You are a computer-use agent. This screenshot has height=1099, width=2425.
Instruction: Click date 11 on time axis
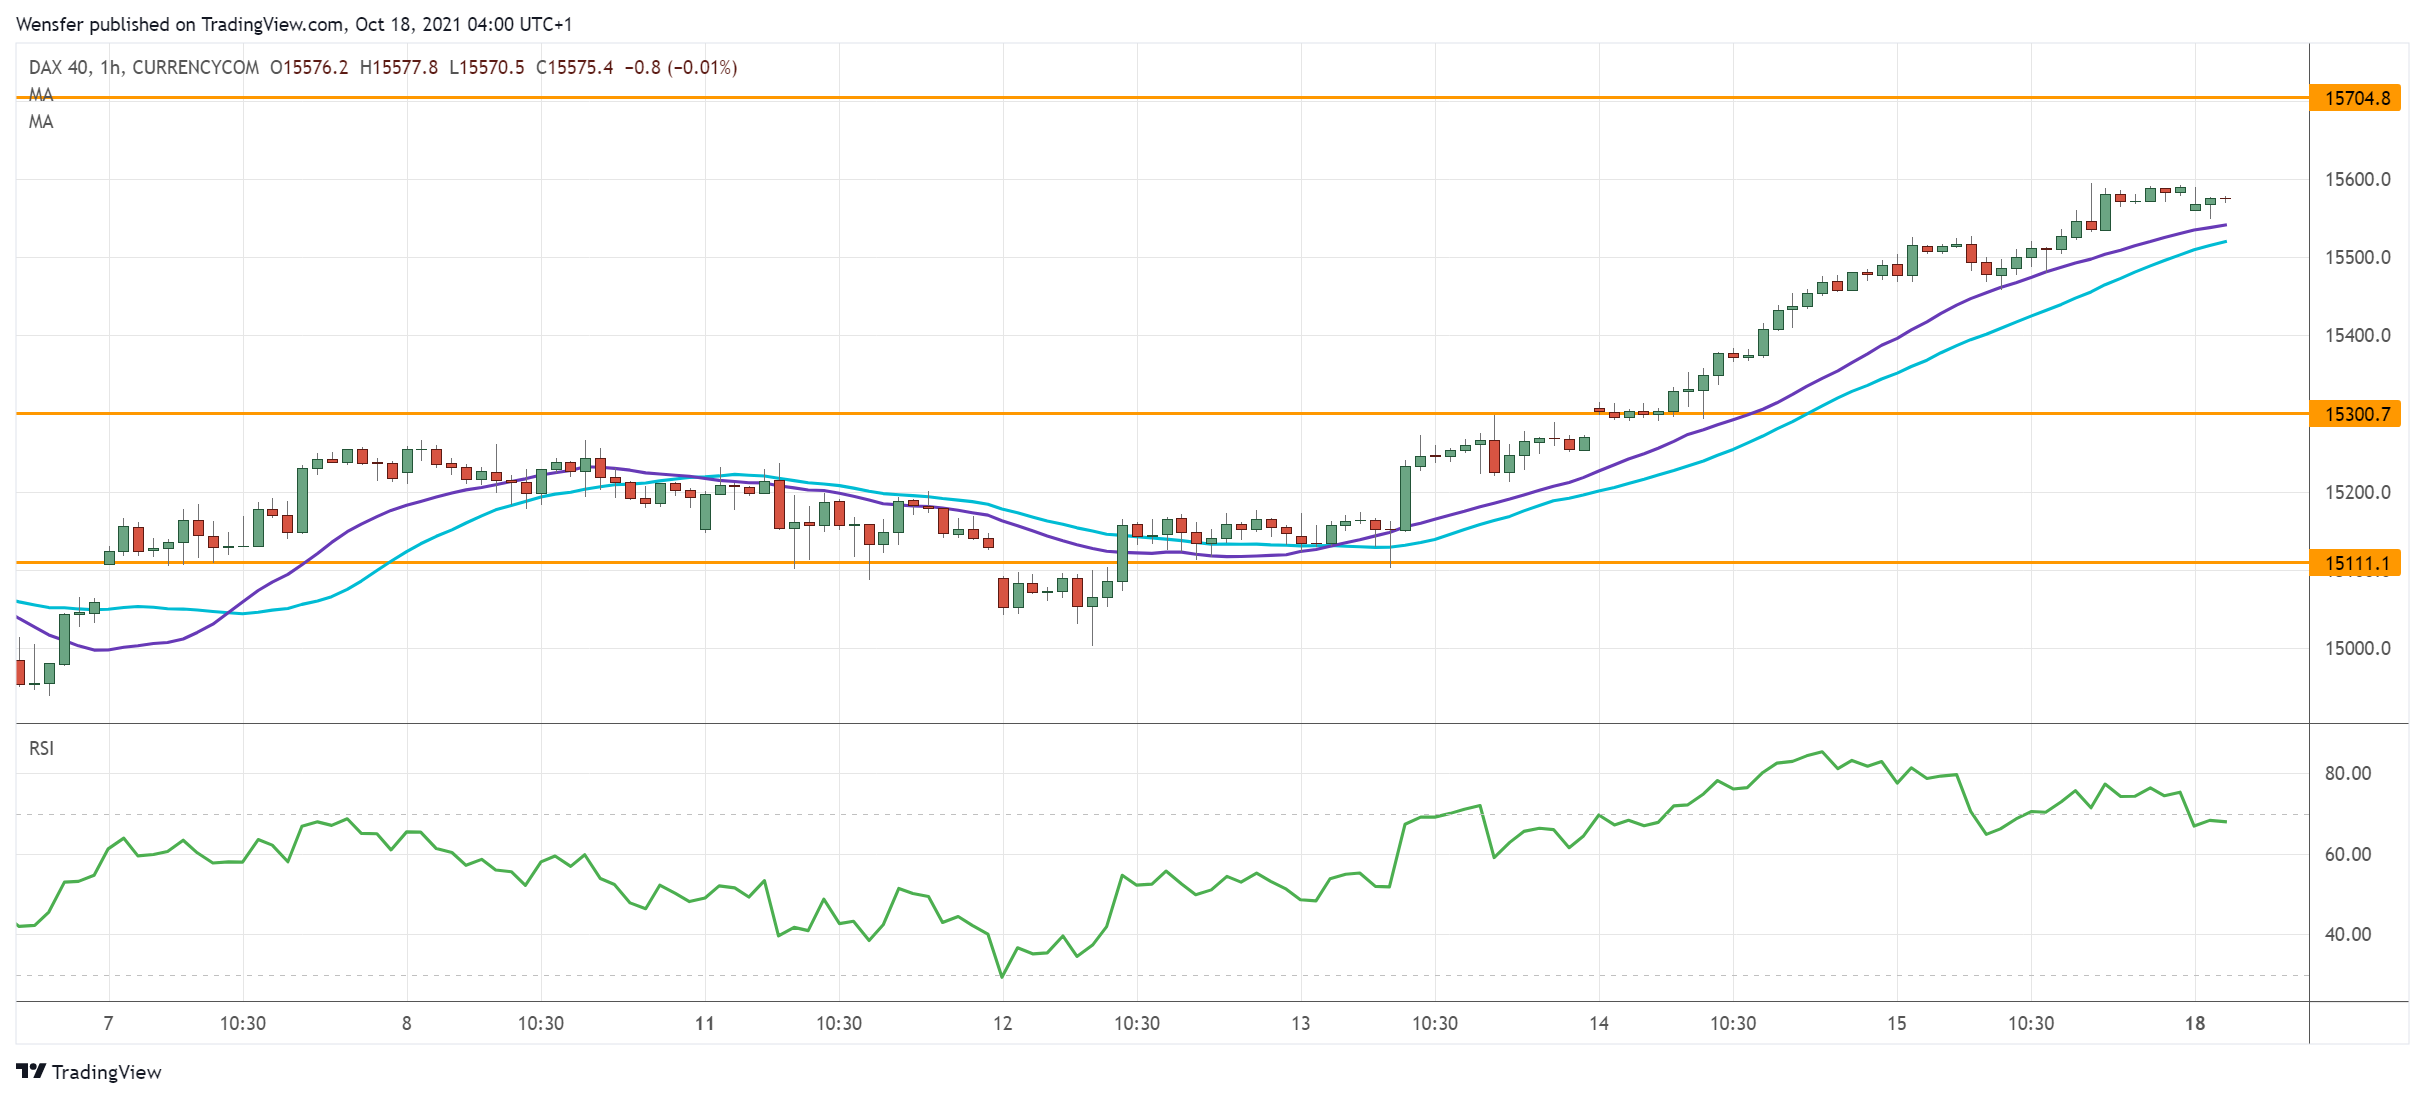pyautogui.click(x=705, y=1023)
